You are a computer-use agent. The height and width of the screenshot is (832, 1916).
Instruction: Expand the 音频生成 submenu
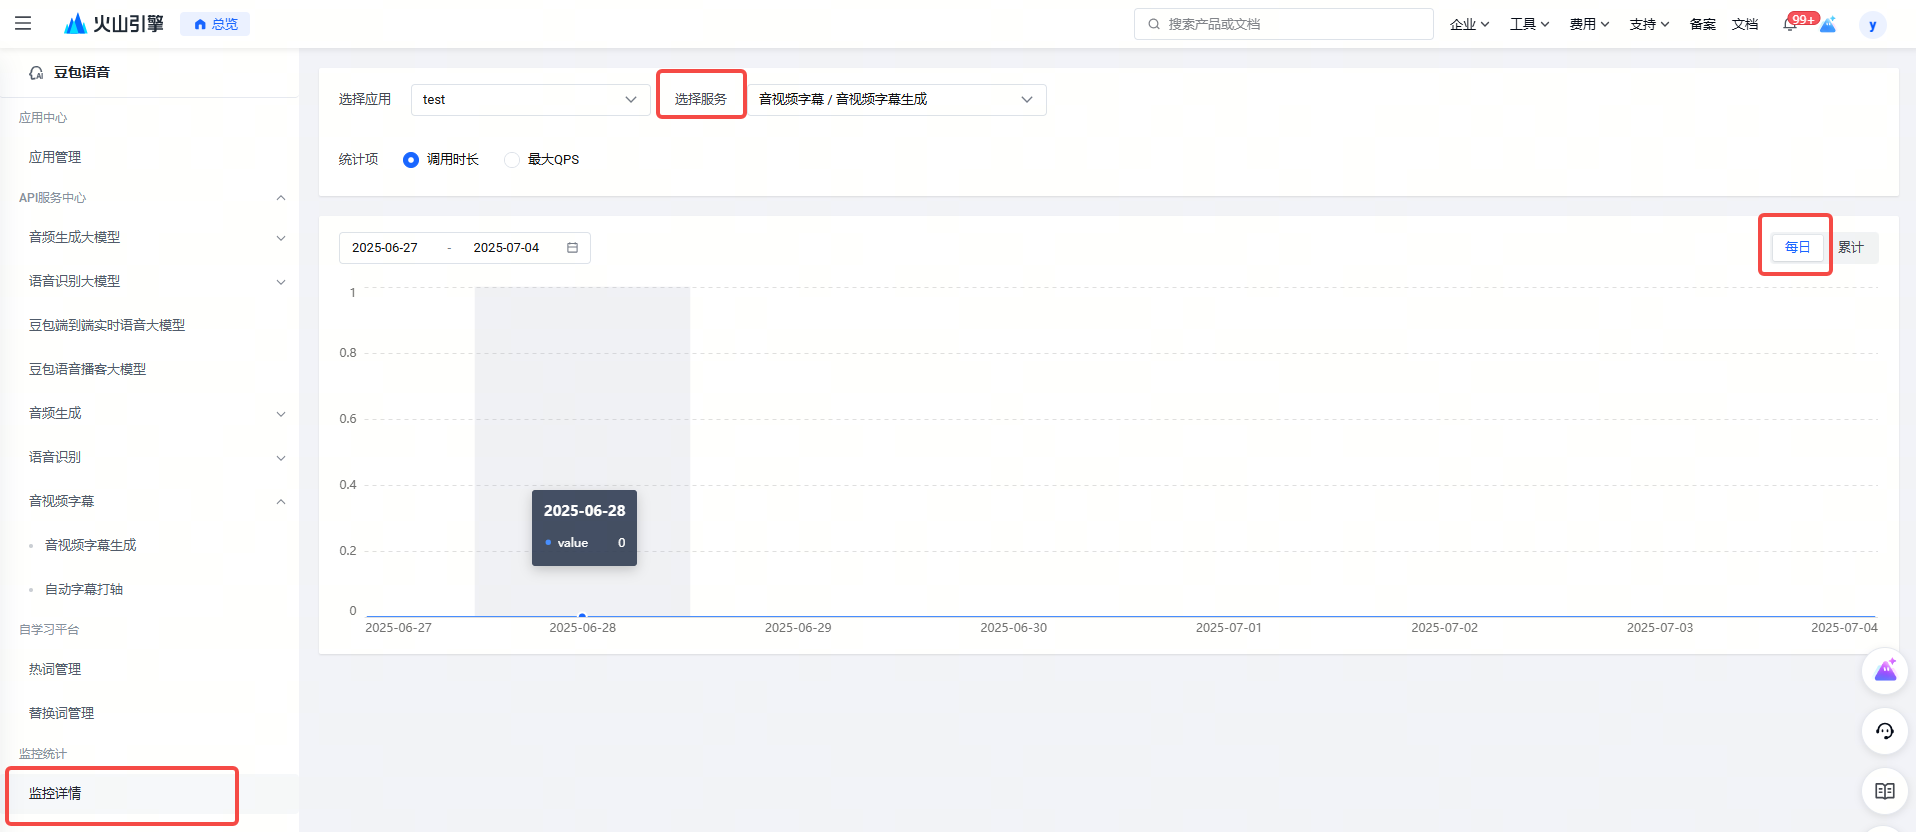281,414
